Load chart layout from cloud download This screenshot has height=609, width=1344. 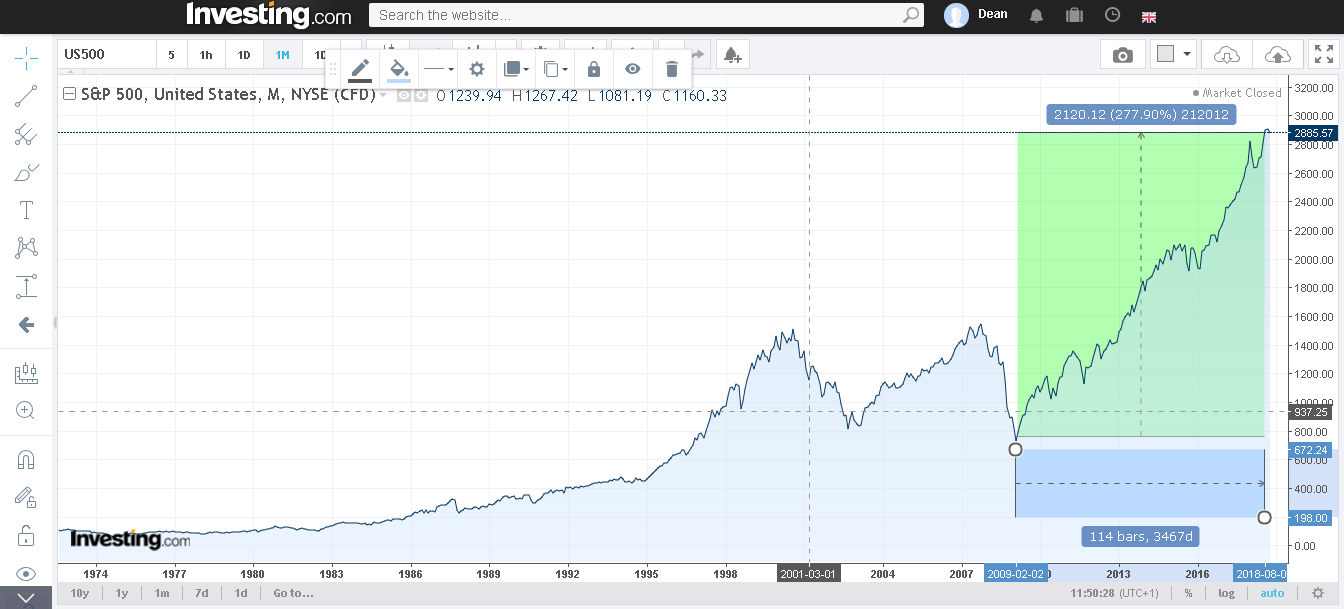click(1227, 54)
